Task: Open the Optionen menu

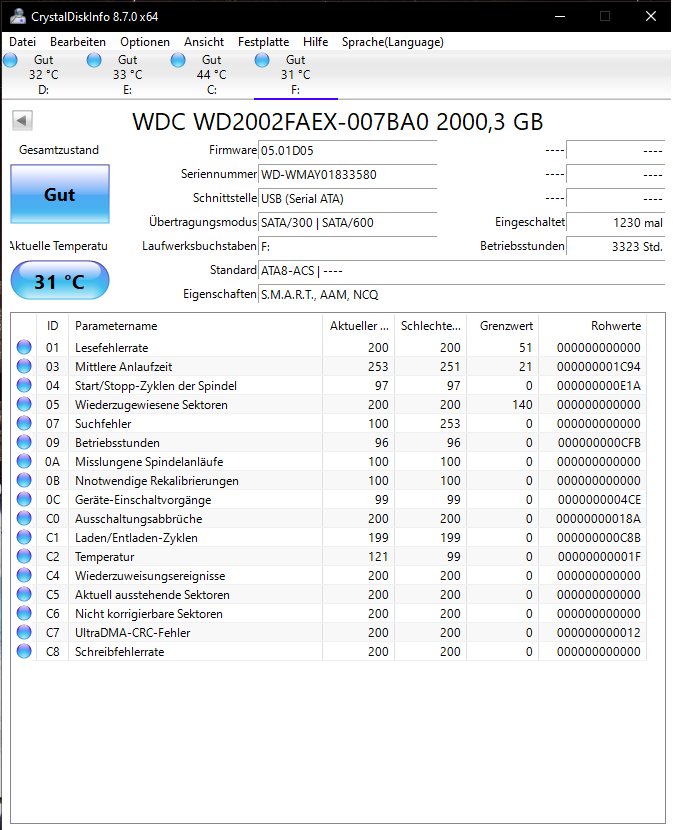Action: [x=145, y=42]
